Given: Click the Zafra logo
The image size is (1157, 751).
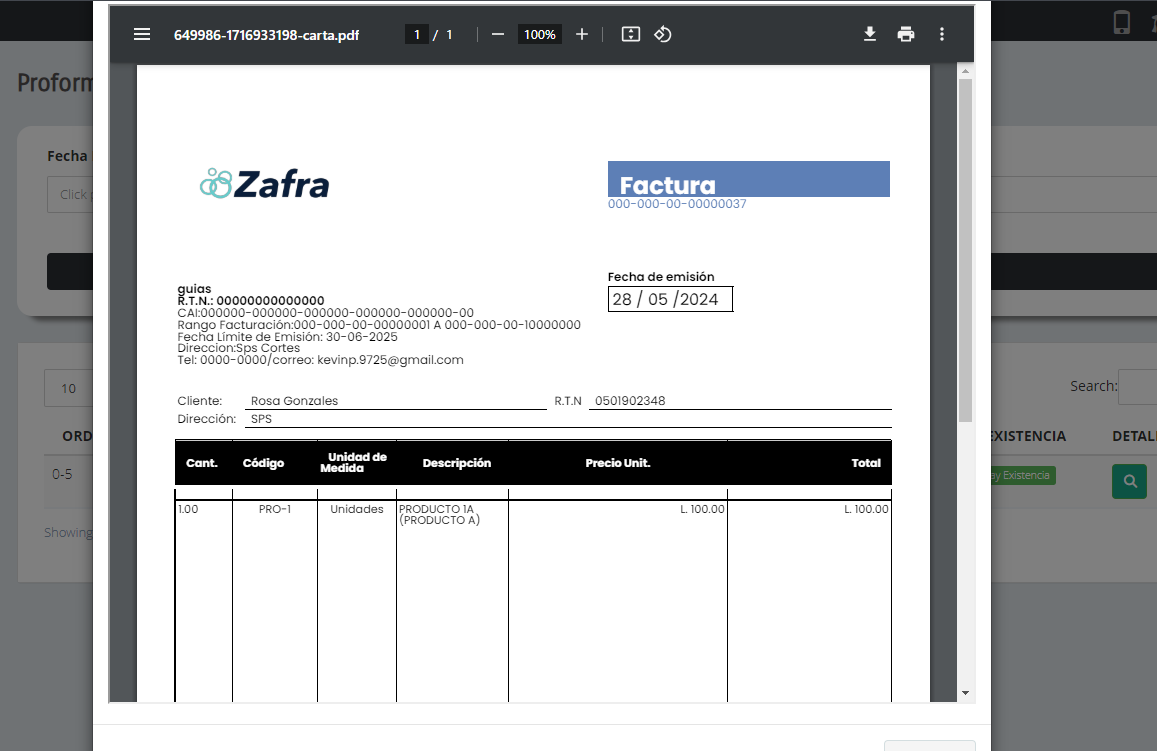Looking at the screenshot, I should (x=264, y=184).
